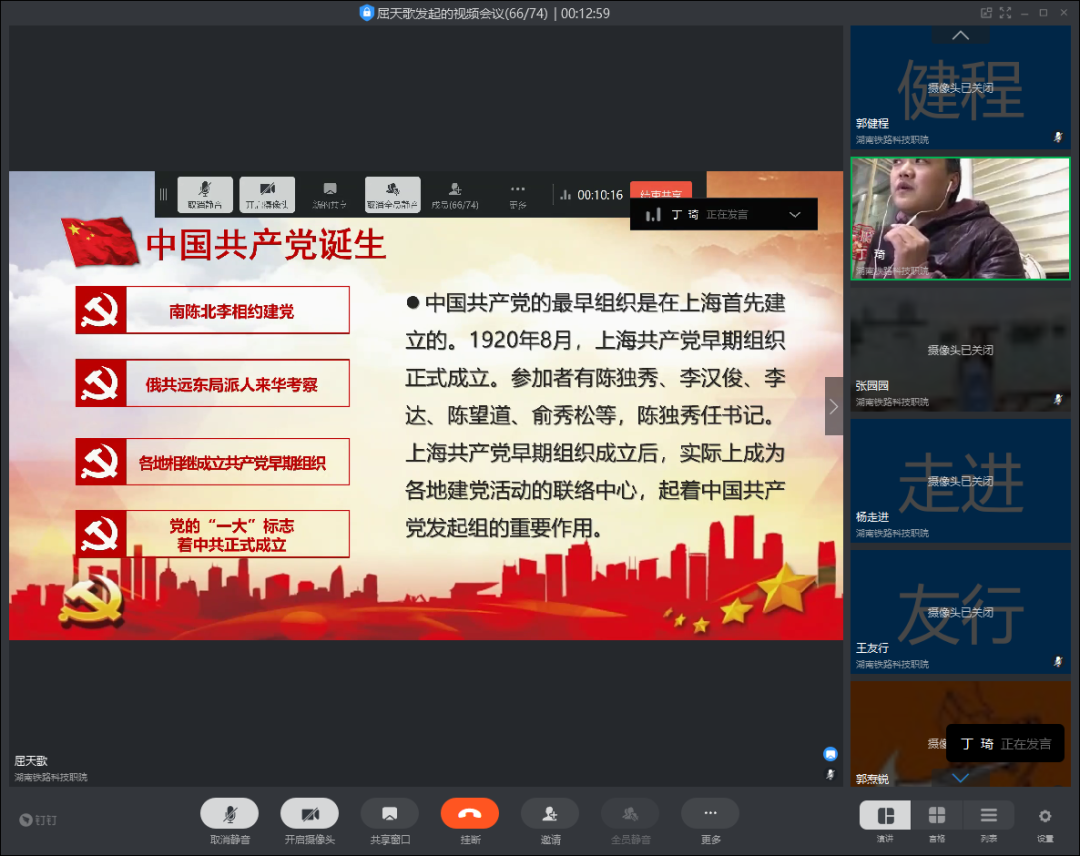Click 各地相继成立共产党早期组织 slide item
The image size is (1080, 856).
pos(213,462)
